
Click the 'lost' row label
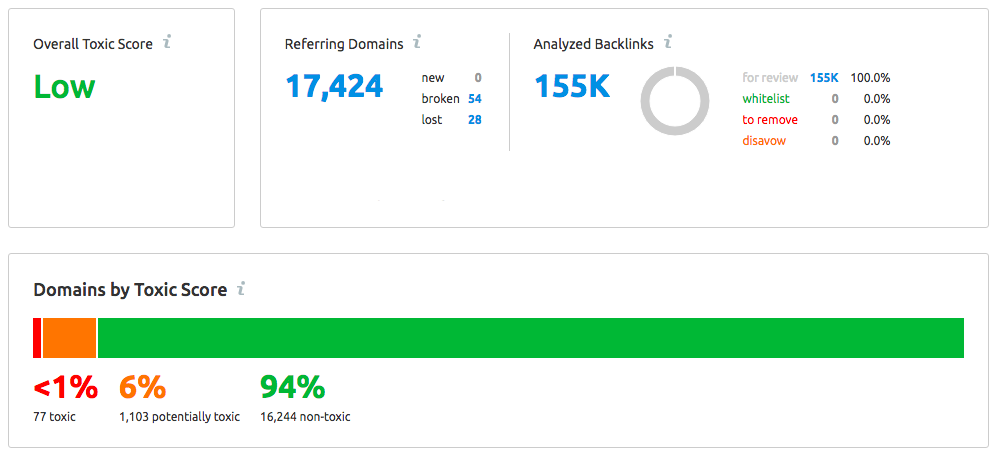(x=432, y=120)
